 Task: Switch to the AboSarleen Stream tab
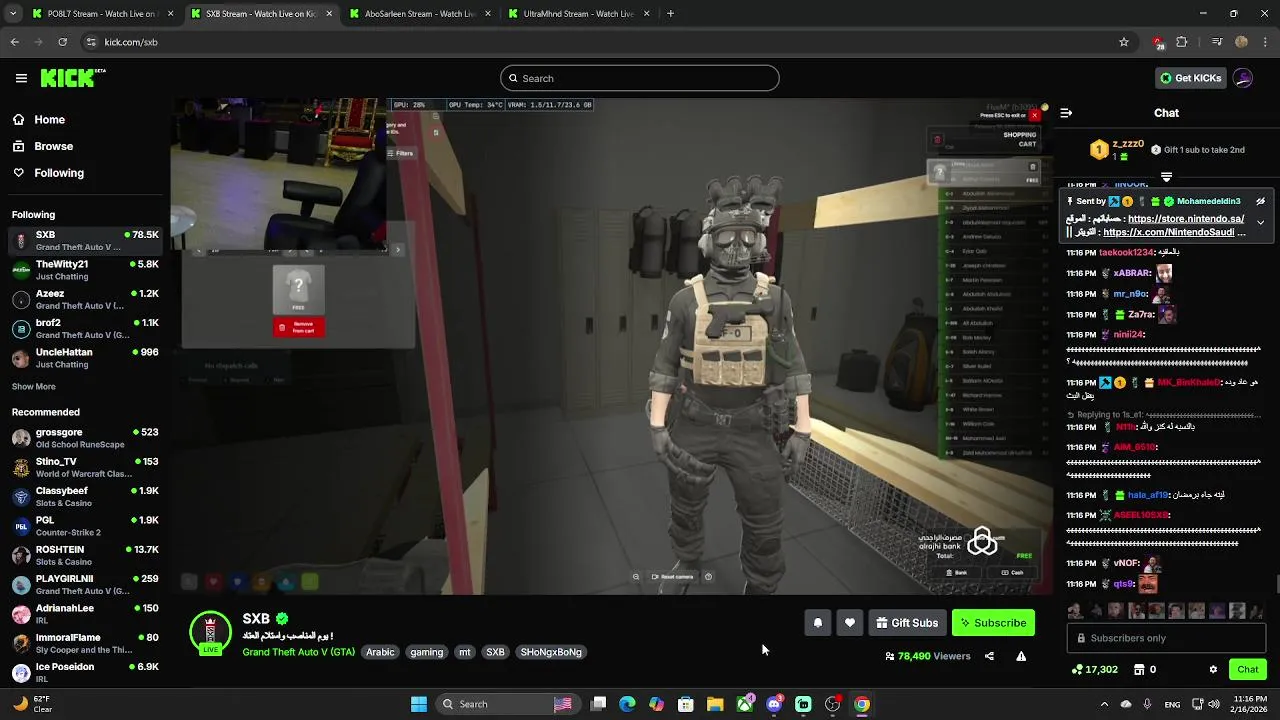pos(418,14)
